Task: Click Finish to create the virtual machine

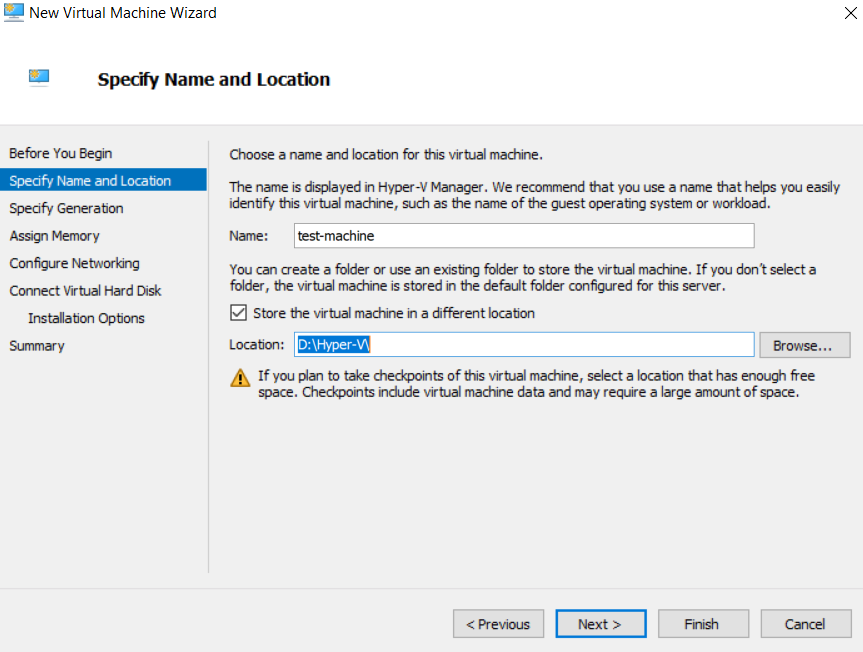Action: tap(702, 624)
